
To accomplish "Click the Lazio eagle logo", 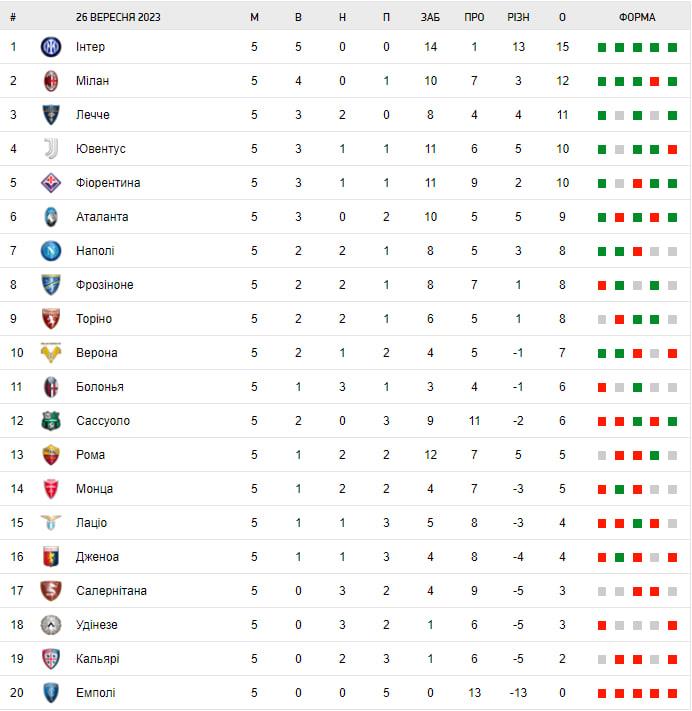I will 51,523.
